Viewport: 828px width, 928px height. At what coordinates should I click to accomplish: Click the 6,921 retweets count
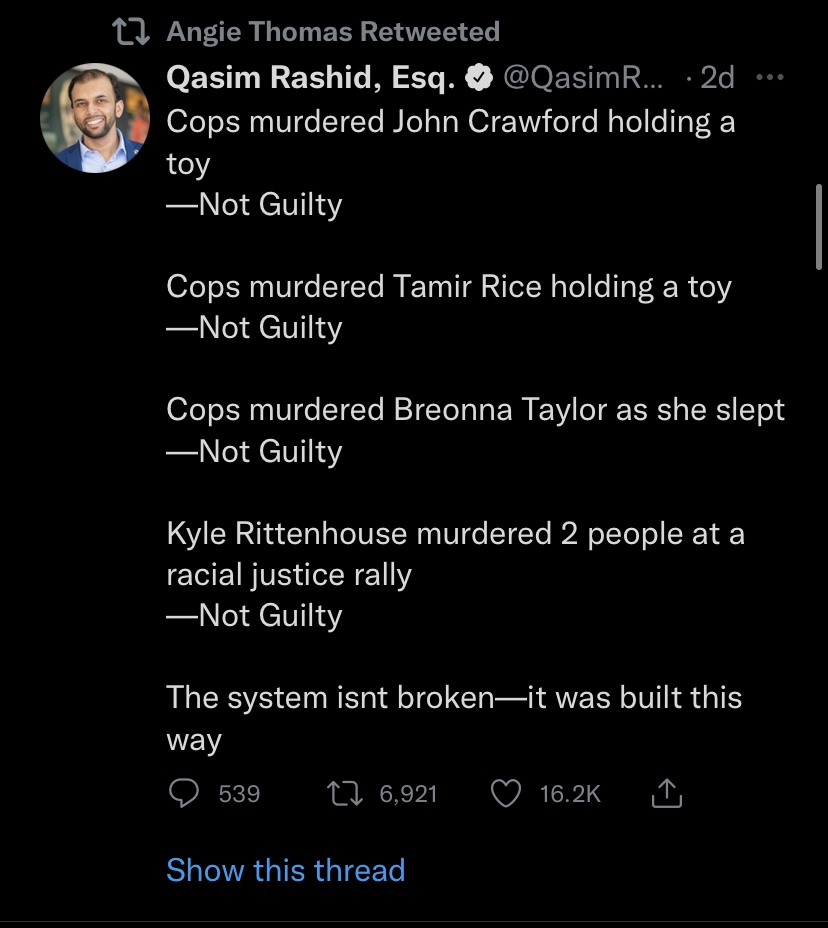tap(408, 794)
